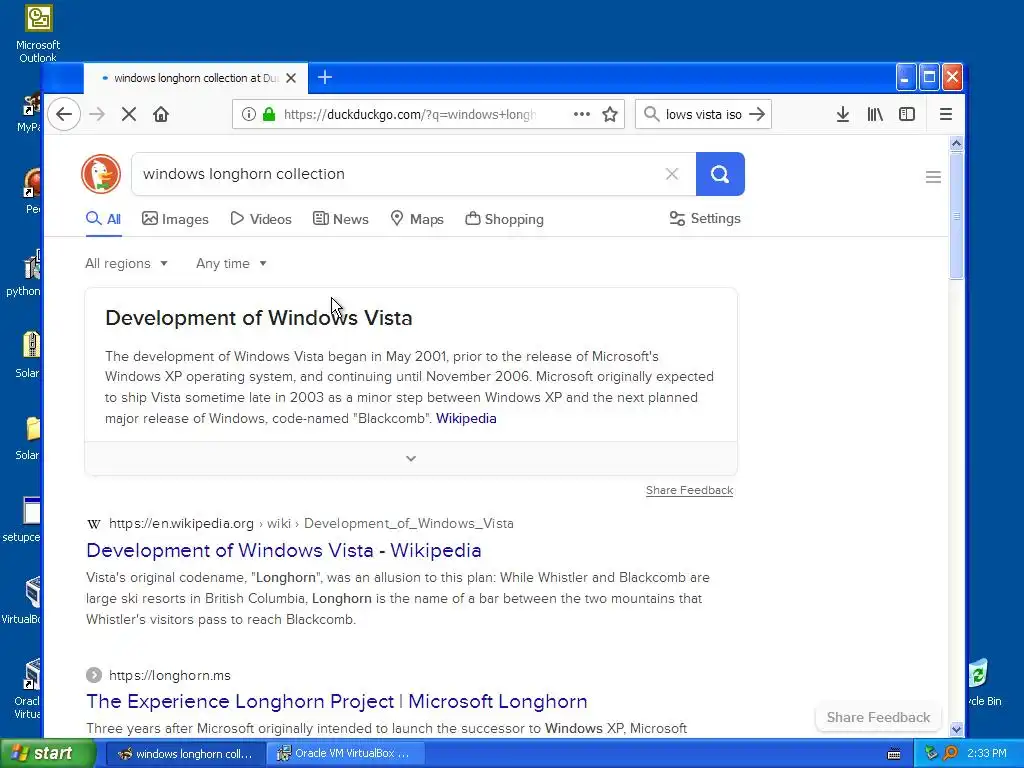Go back with the browser back arrow
This screenshot has width=1024, height=768.
[64, 114]
